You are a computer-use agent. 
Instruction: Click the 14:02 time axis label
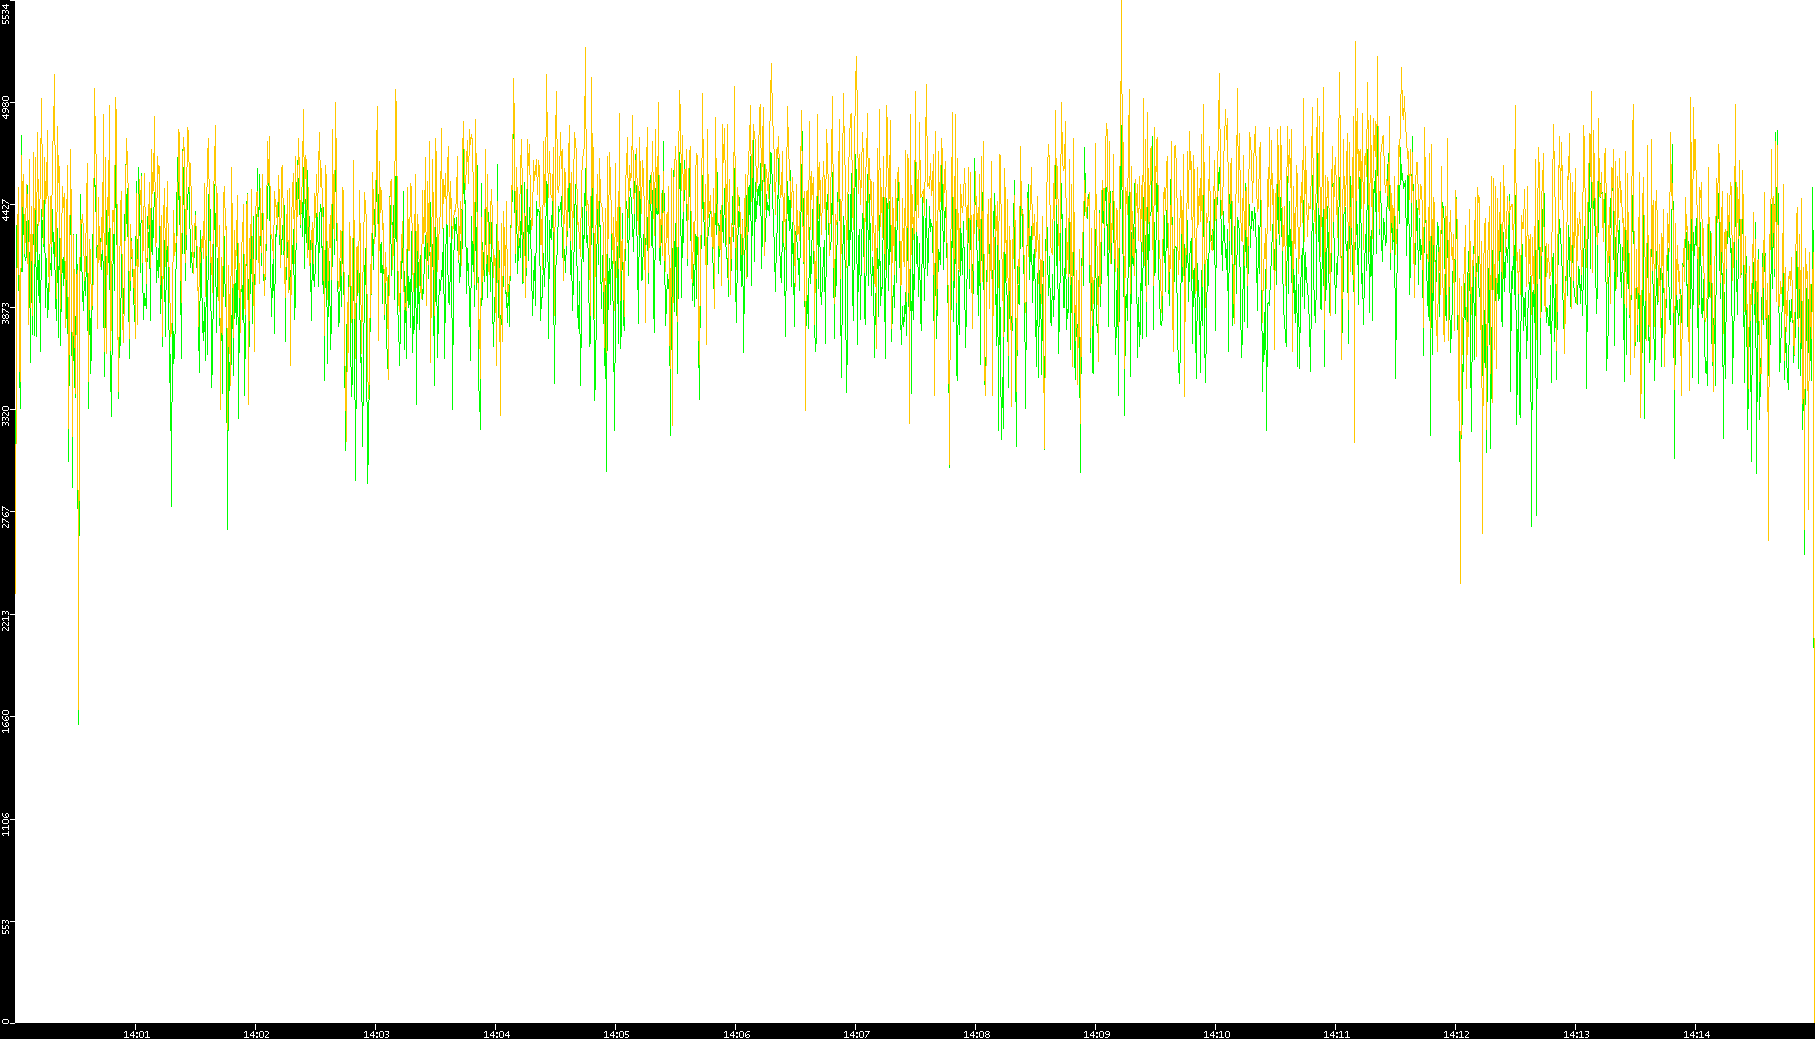click(x=256, y=1033)
